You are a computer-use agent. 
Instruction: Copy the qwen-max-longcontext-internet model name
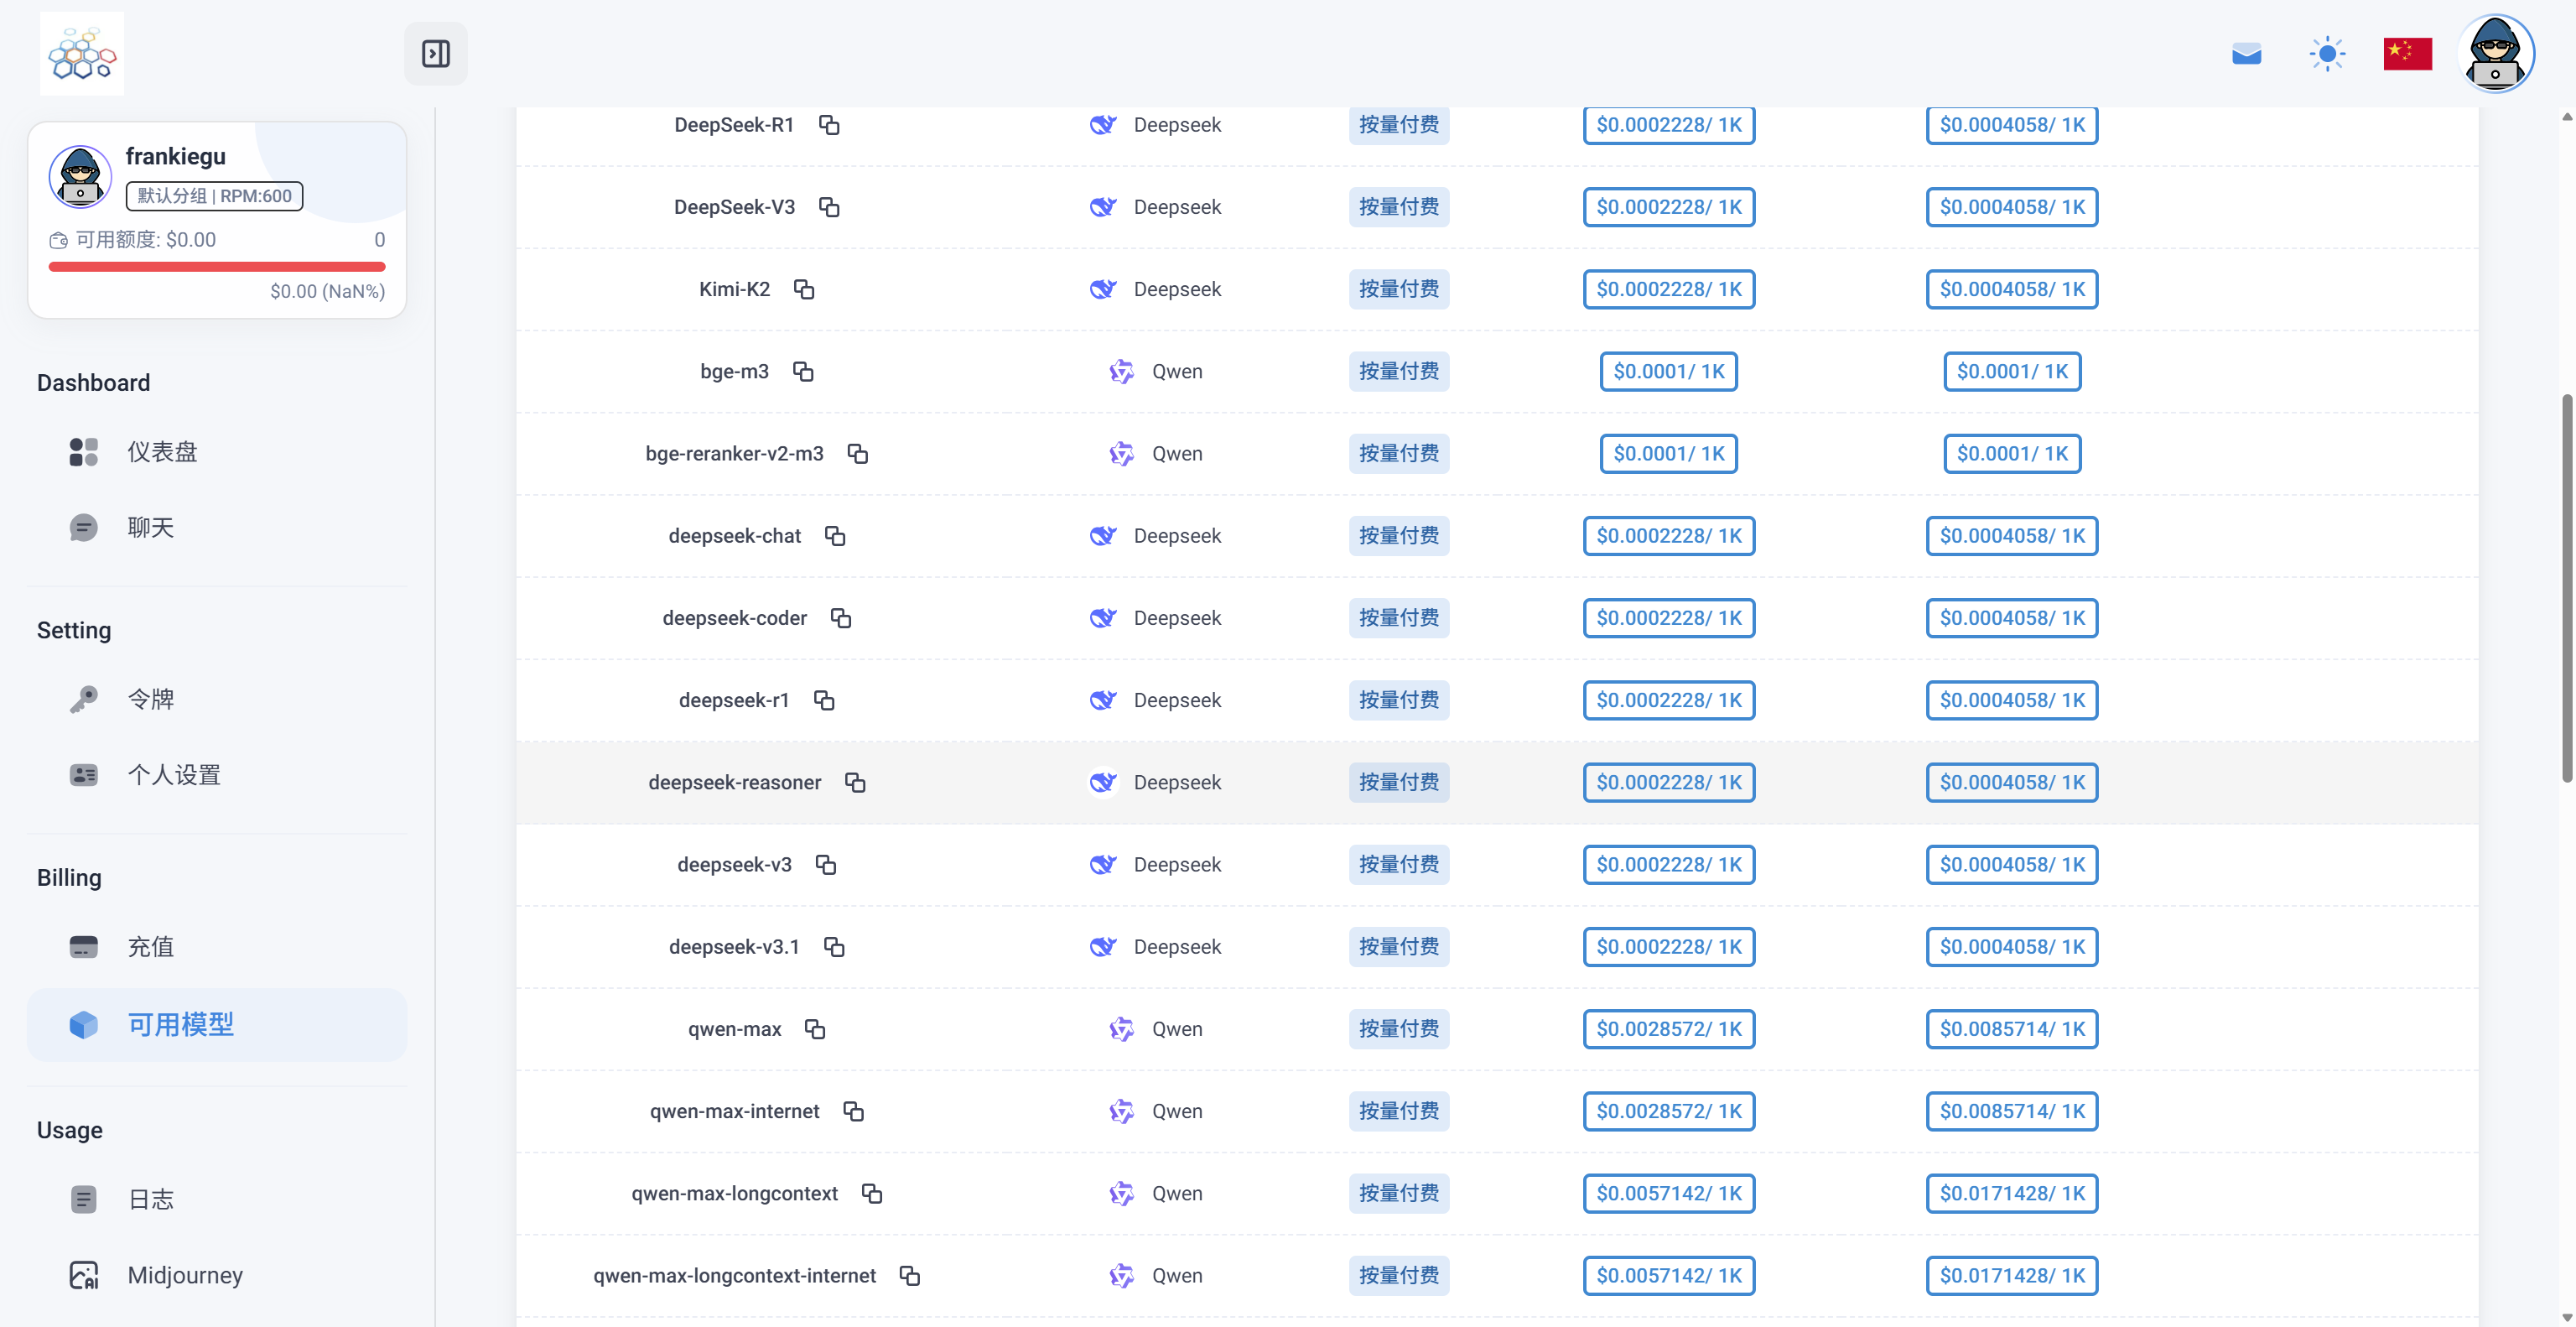909,1276
